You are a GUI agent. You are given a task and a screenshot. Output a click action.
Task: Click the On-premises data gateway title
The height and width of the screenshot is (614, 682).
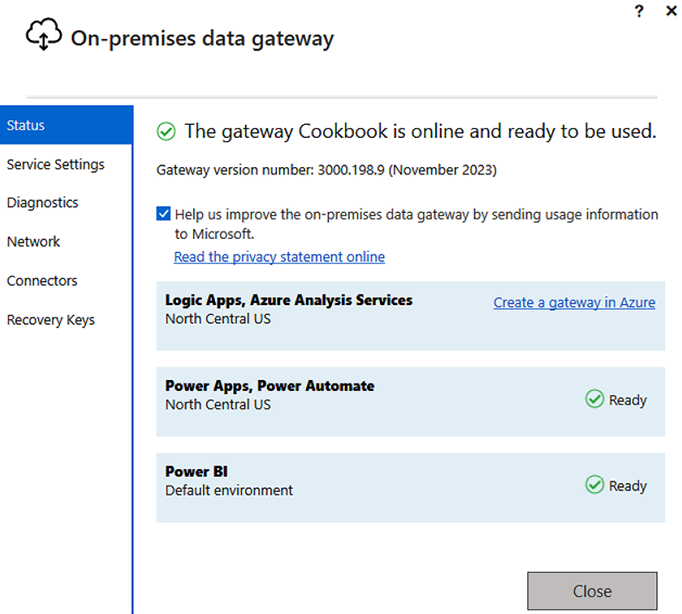click(202, 39)
